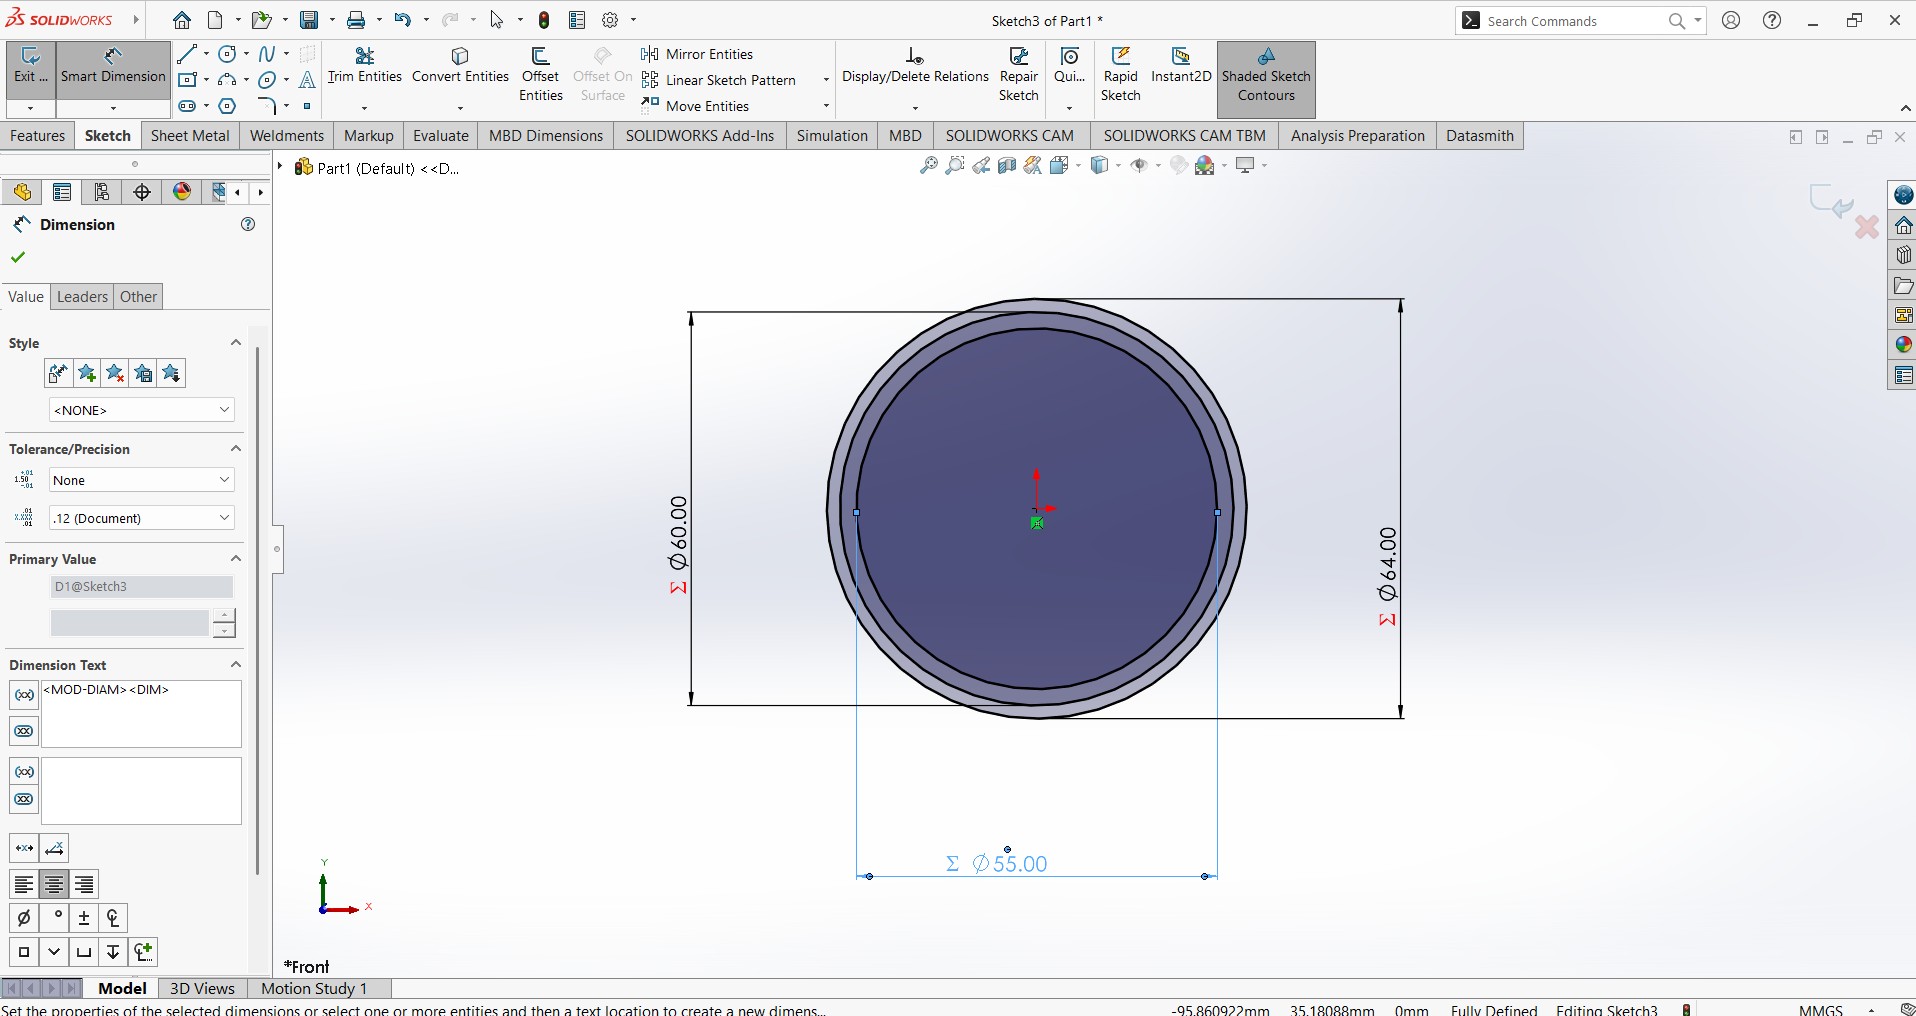
Task: Open ConfigurationManager panel tab
Action: click(102, 192)
